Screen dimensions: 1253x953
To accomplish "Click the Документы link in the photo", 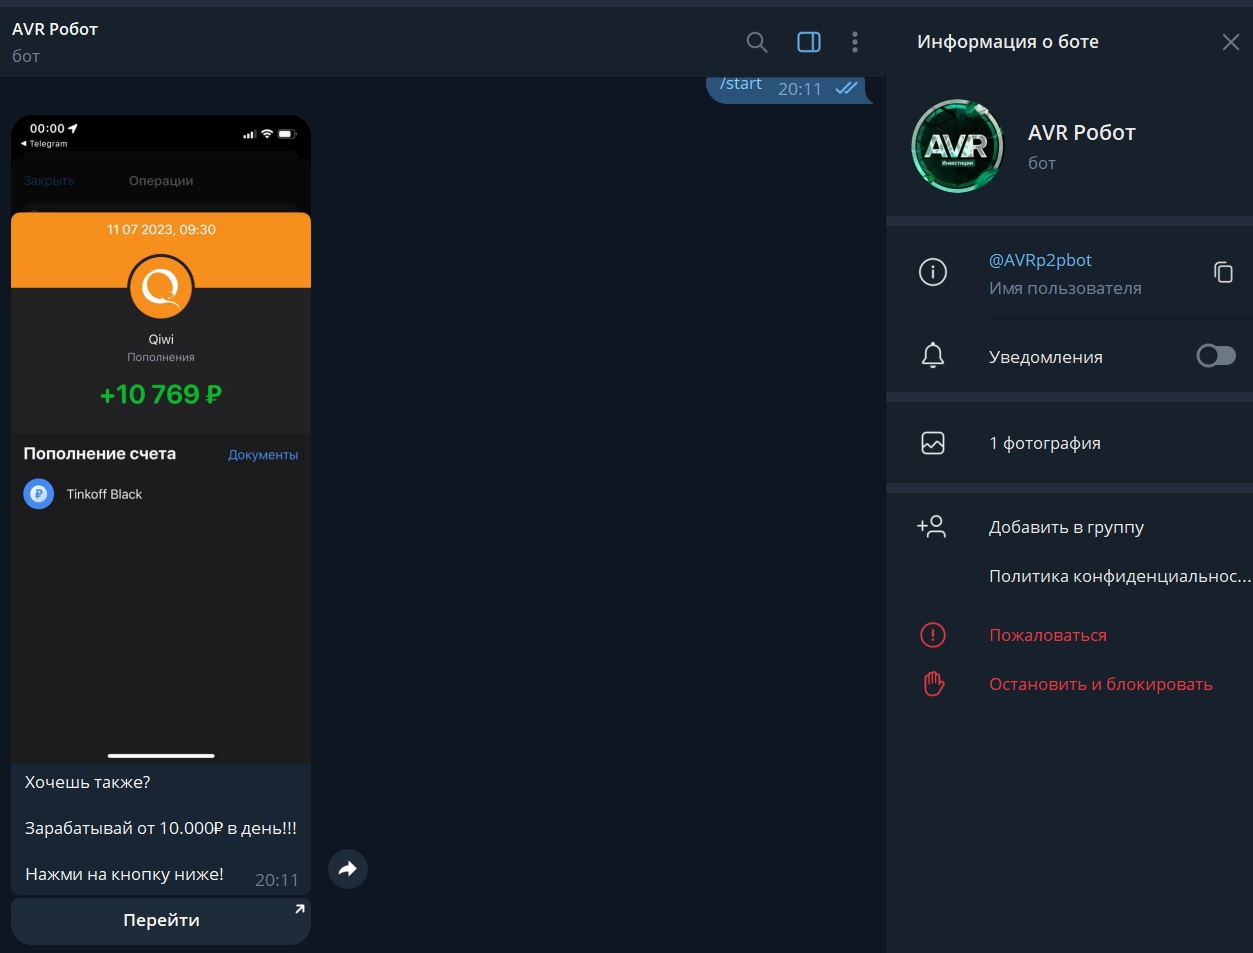I will click(263, 455).
